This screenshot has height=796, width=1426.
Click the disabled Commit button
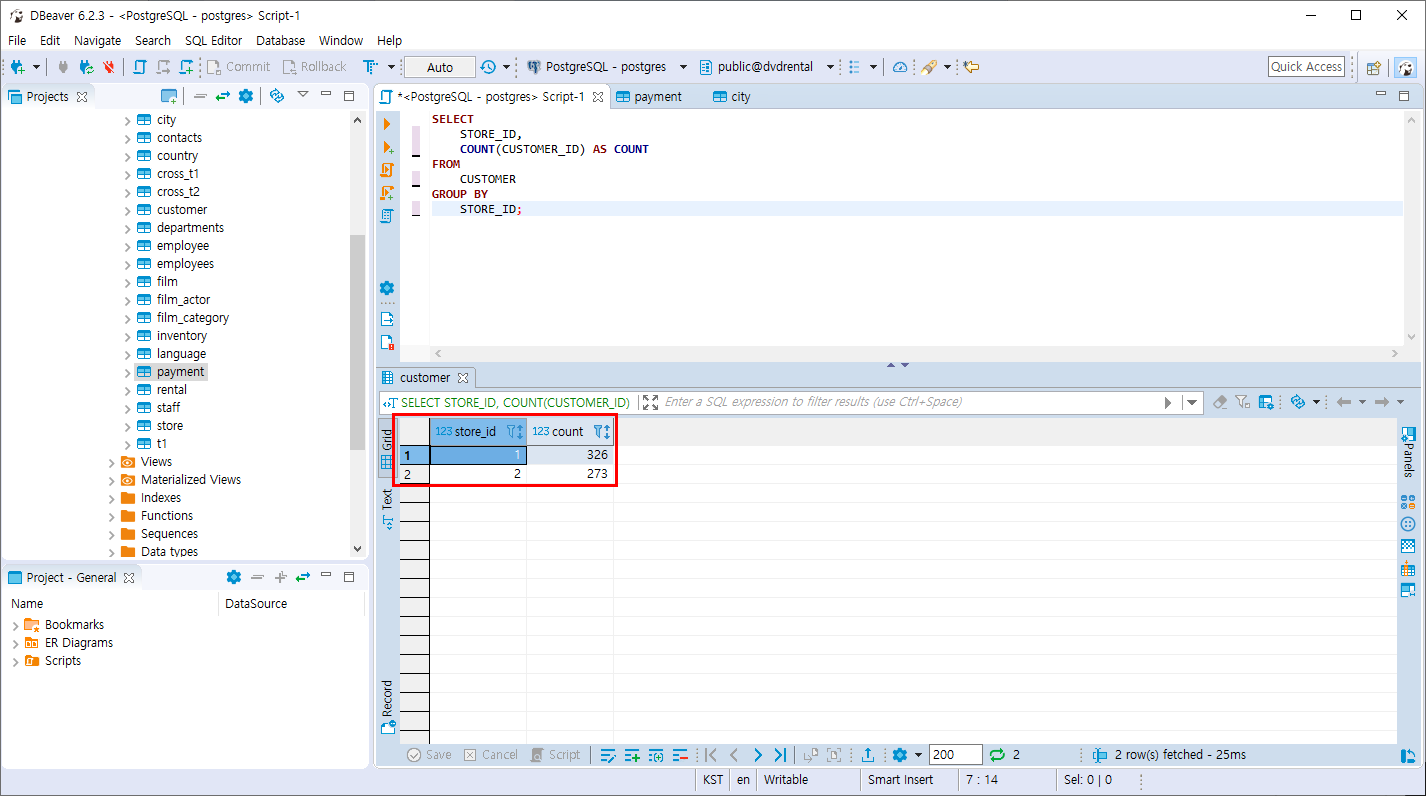tap(238, 67)
